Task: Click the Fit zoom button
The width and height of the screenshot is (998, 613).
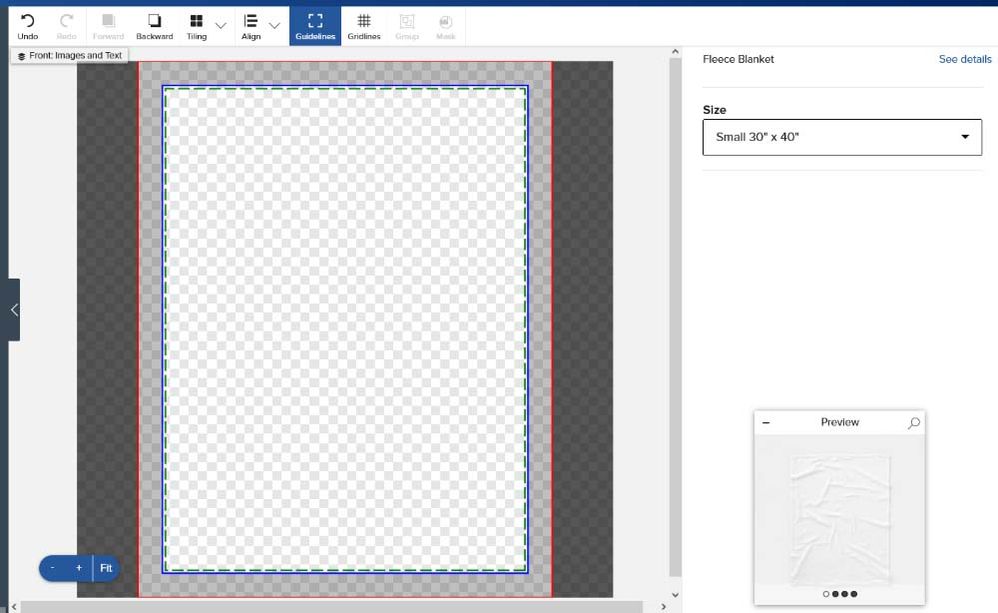Action: 106,568
